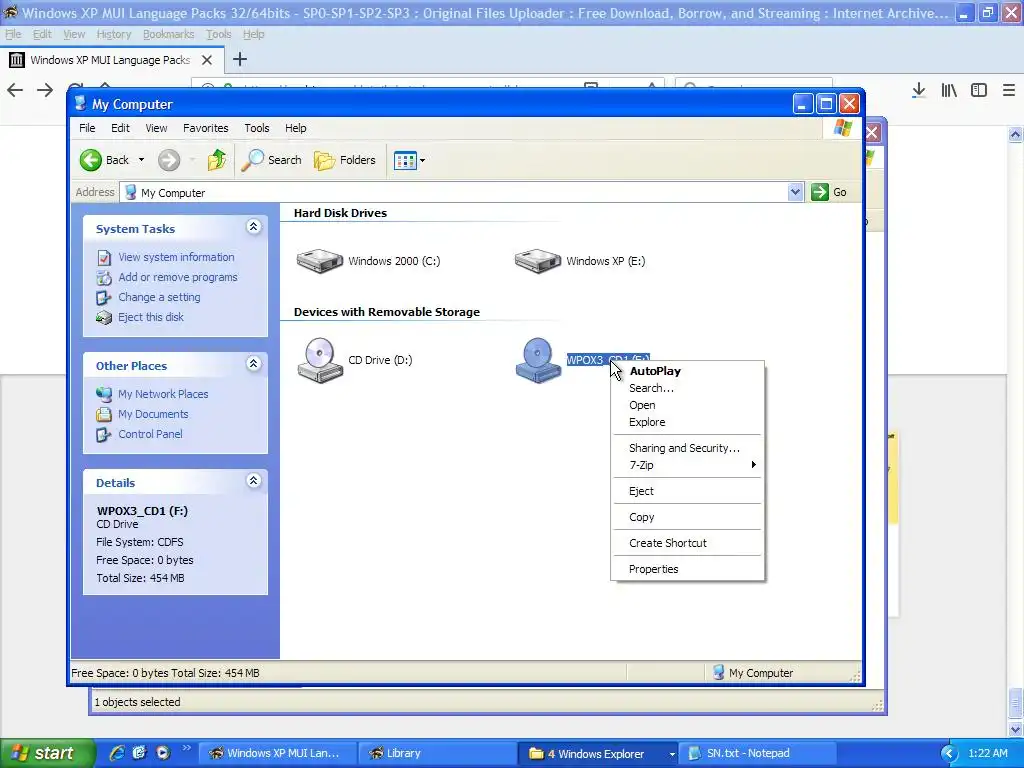Screen dimensions: 1024x768
Task: Choose Eject from context menu
Action: tap(687, 491)
